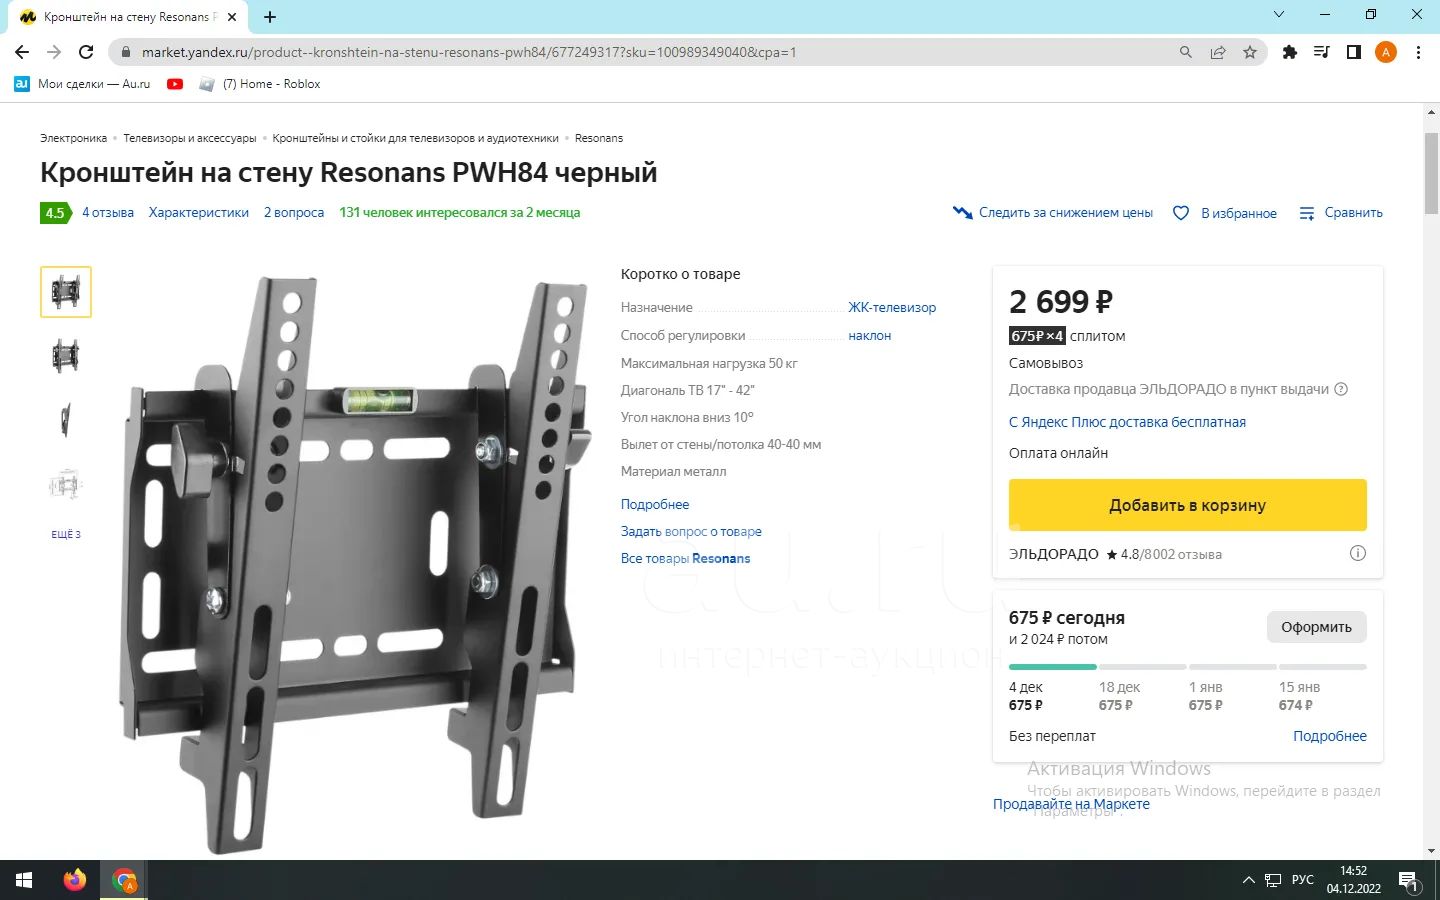Viewport: 1440px width, 900px height.
Task: Click the Оформить split button
Action: coord(1316,627)
